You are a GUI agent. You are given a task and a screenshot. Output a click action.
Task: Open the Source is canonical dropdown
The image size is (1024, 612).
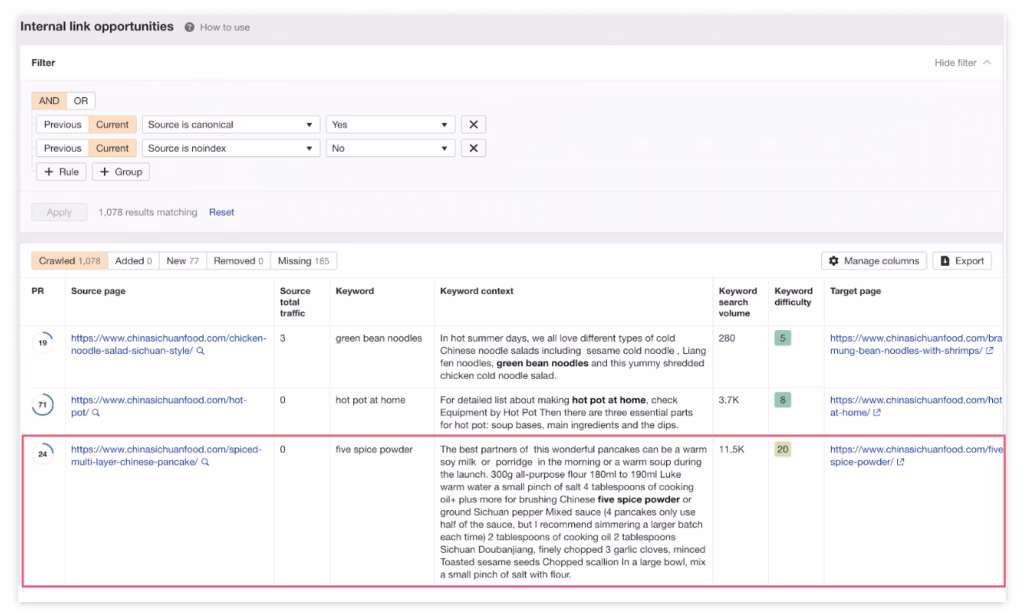(x=230, y=125)
